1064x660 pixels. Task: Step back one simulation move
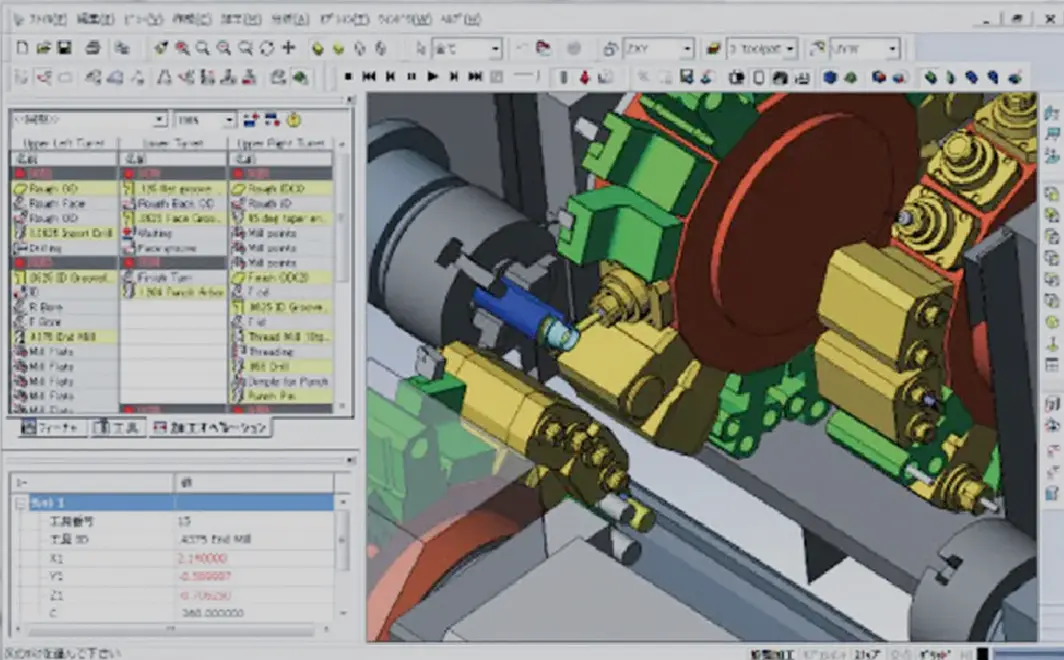click(x=390, y=77)
